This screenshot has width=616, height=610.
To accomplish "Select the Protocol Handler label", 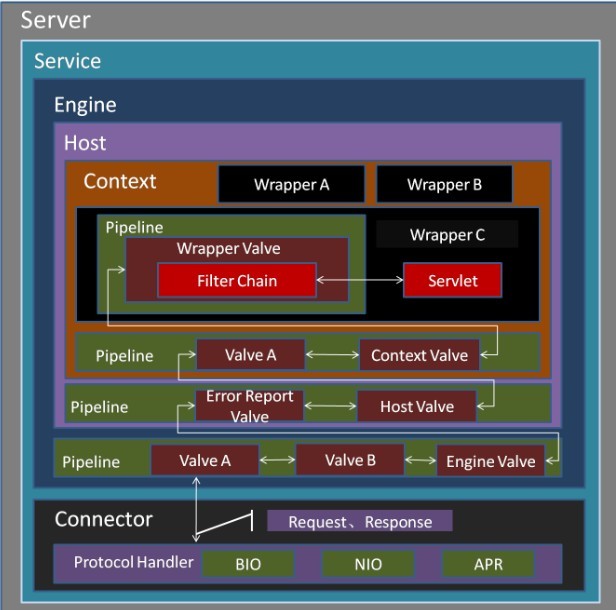I will [x=133, y=562].
